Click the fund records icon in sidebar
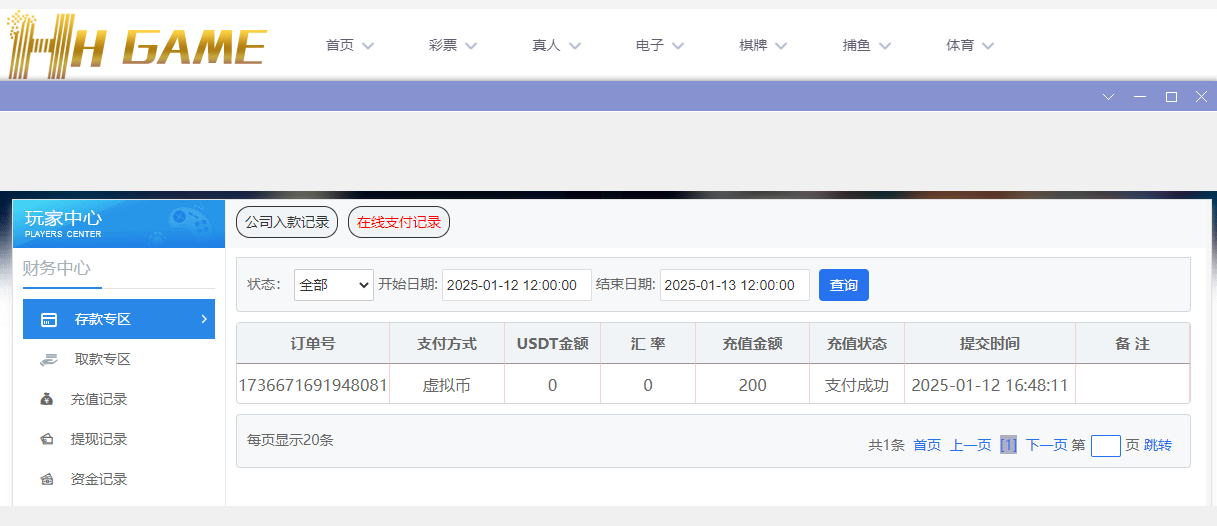1217x526 pixels. [x=47, y=480]
